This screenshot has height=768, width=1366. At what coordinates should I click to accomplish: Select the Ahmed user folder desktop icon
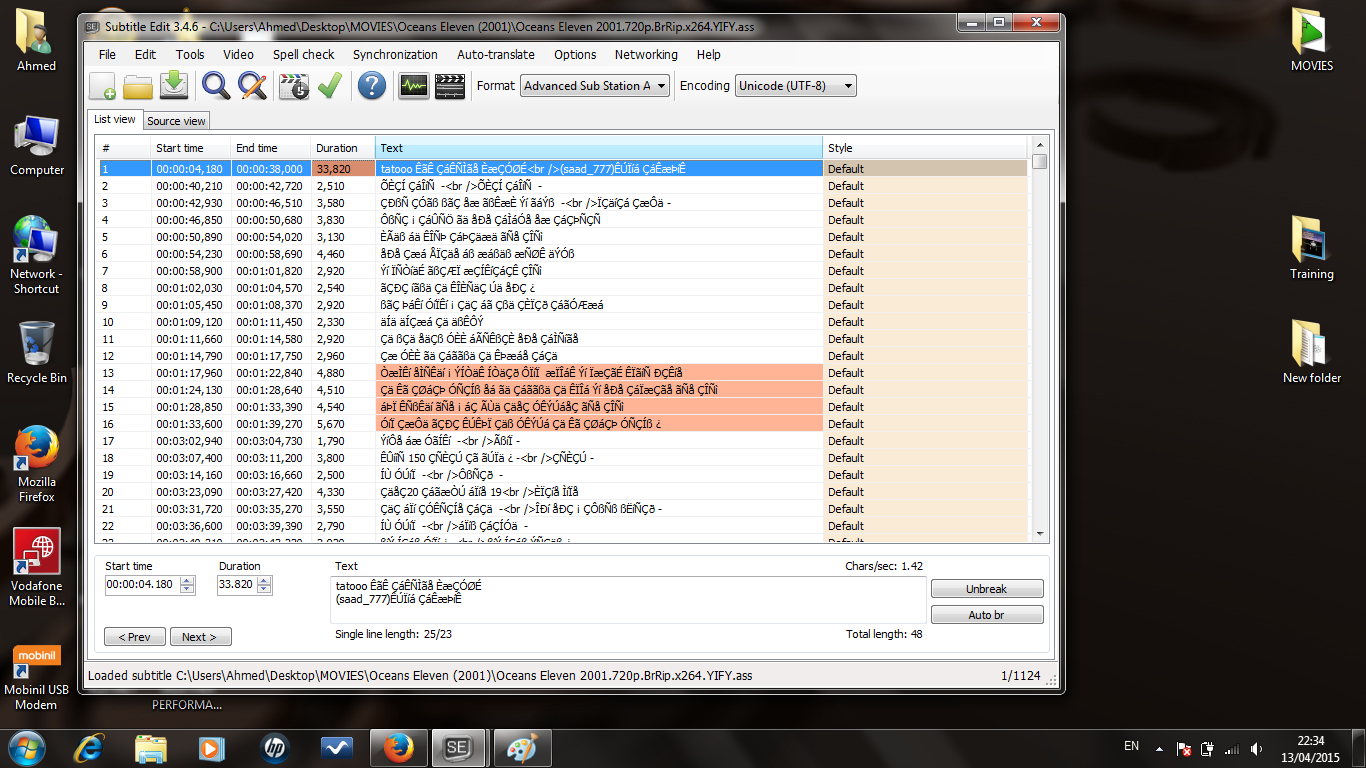37,41
